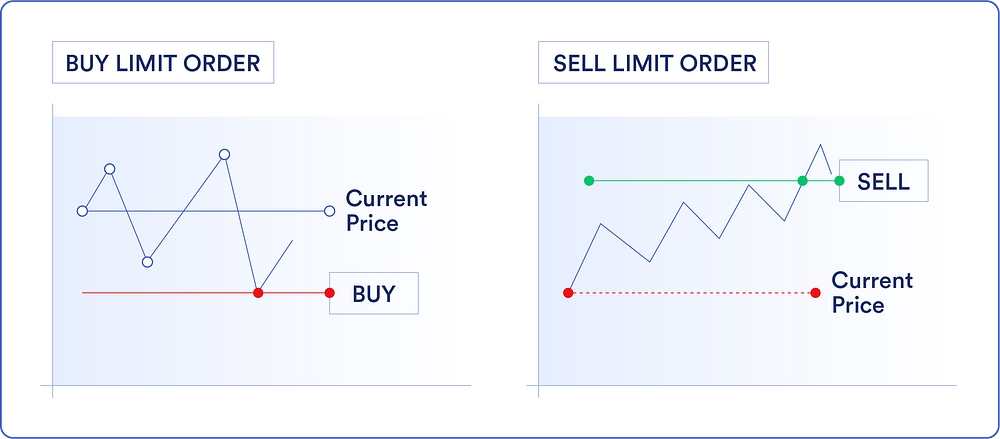
Task: Click red dot at start of sell chart price line
Action: tap(568, 293)
